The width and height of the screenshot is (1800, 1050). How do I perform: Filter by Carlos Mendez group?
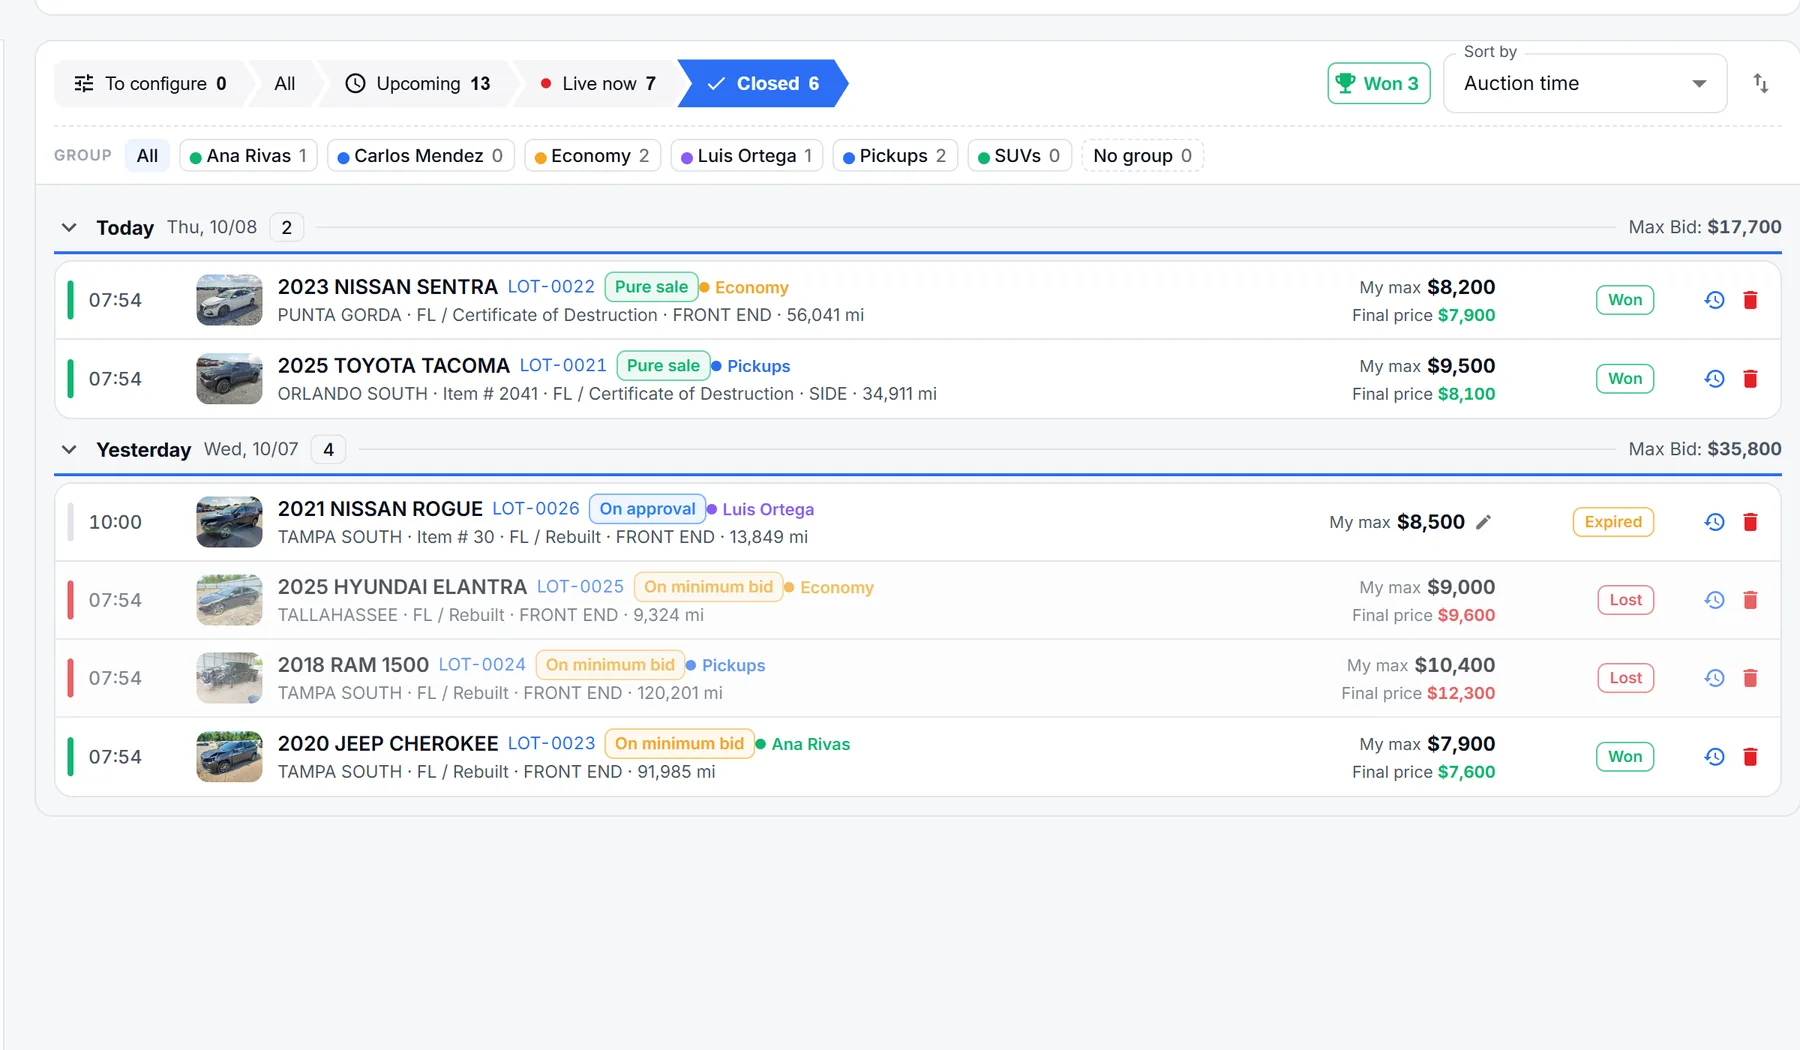(x=420, y=156)
